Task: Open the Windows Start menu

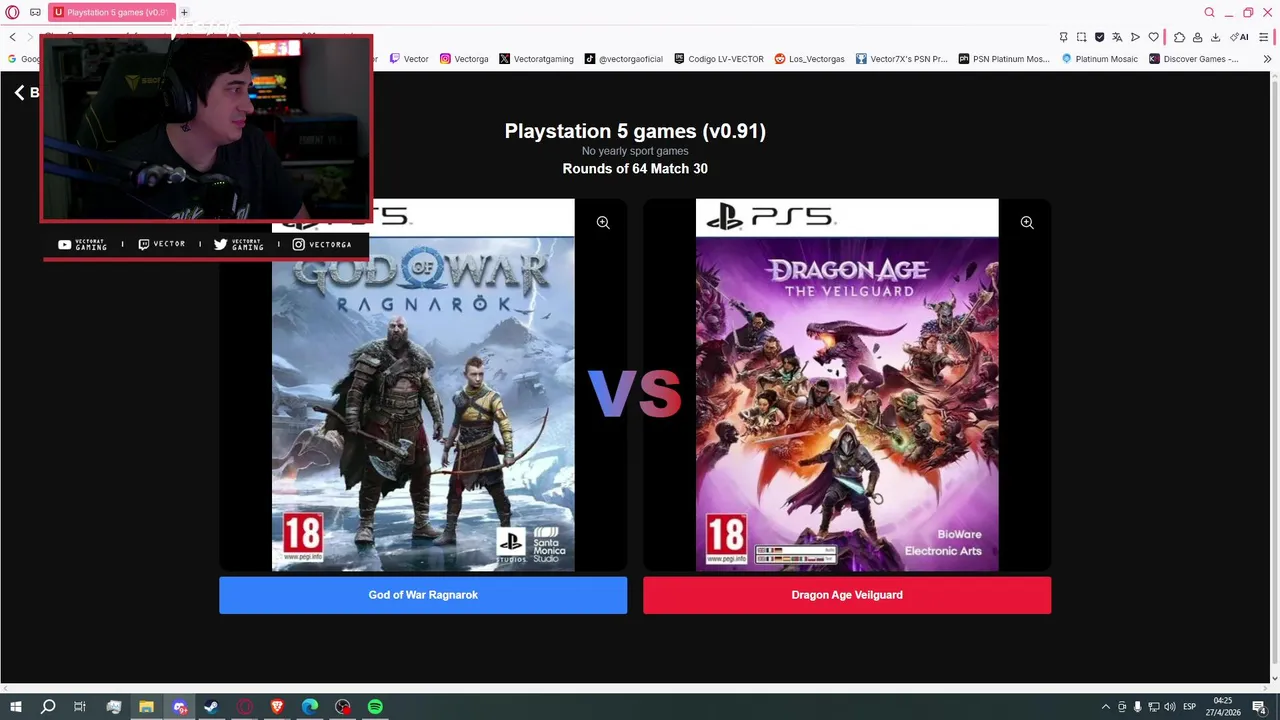Action: pos(15,707)
